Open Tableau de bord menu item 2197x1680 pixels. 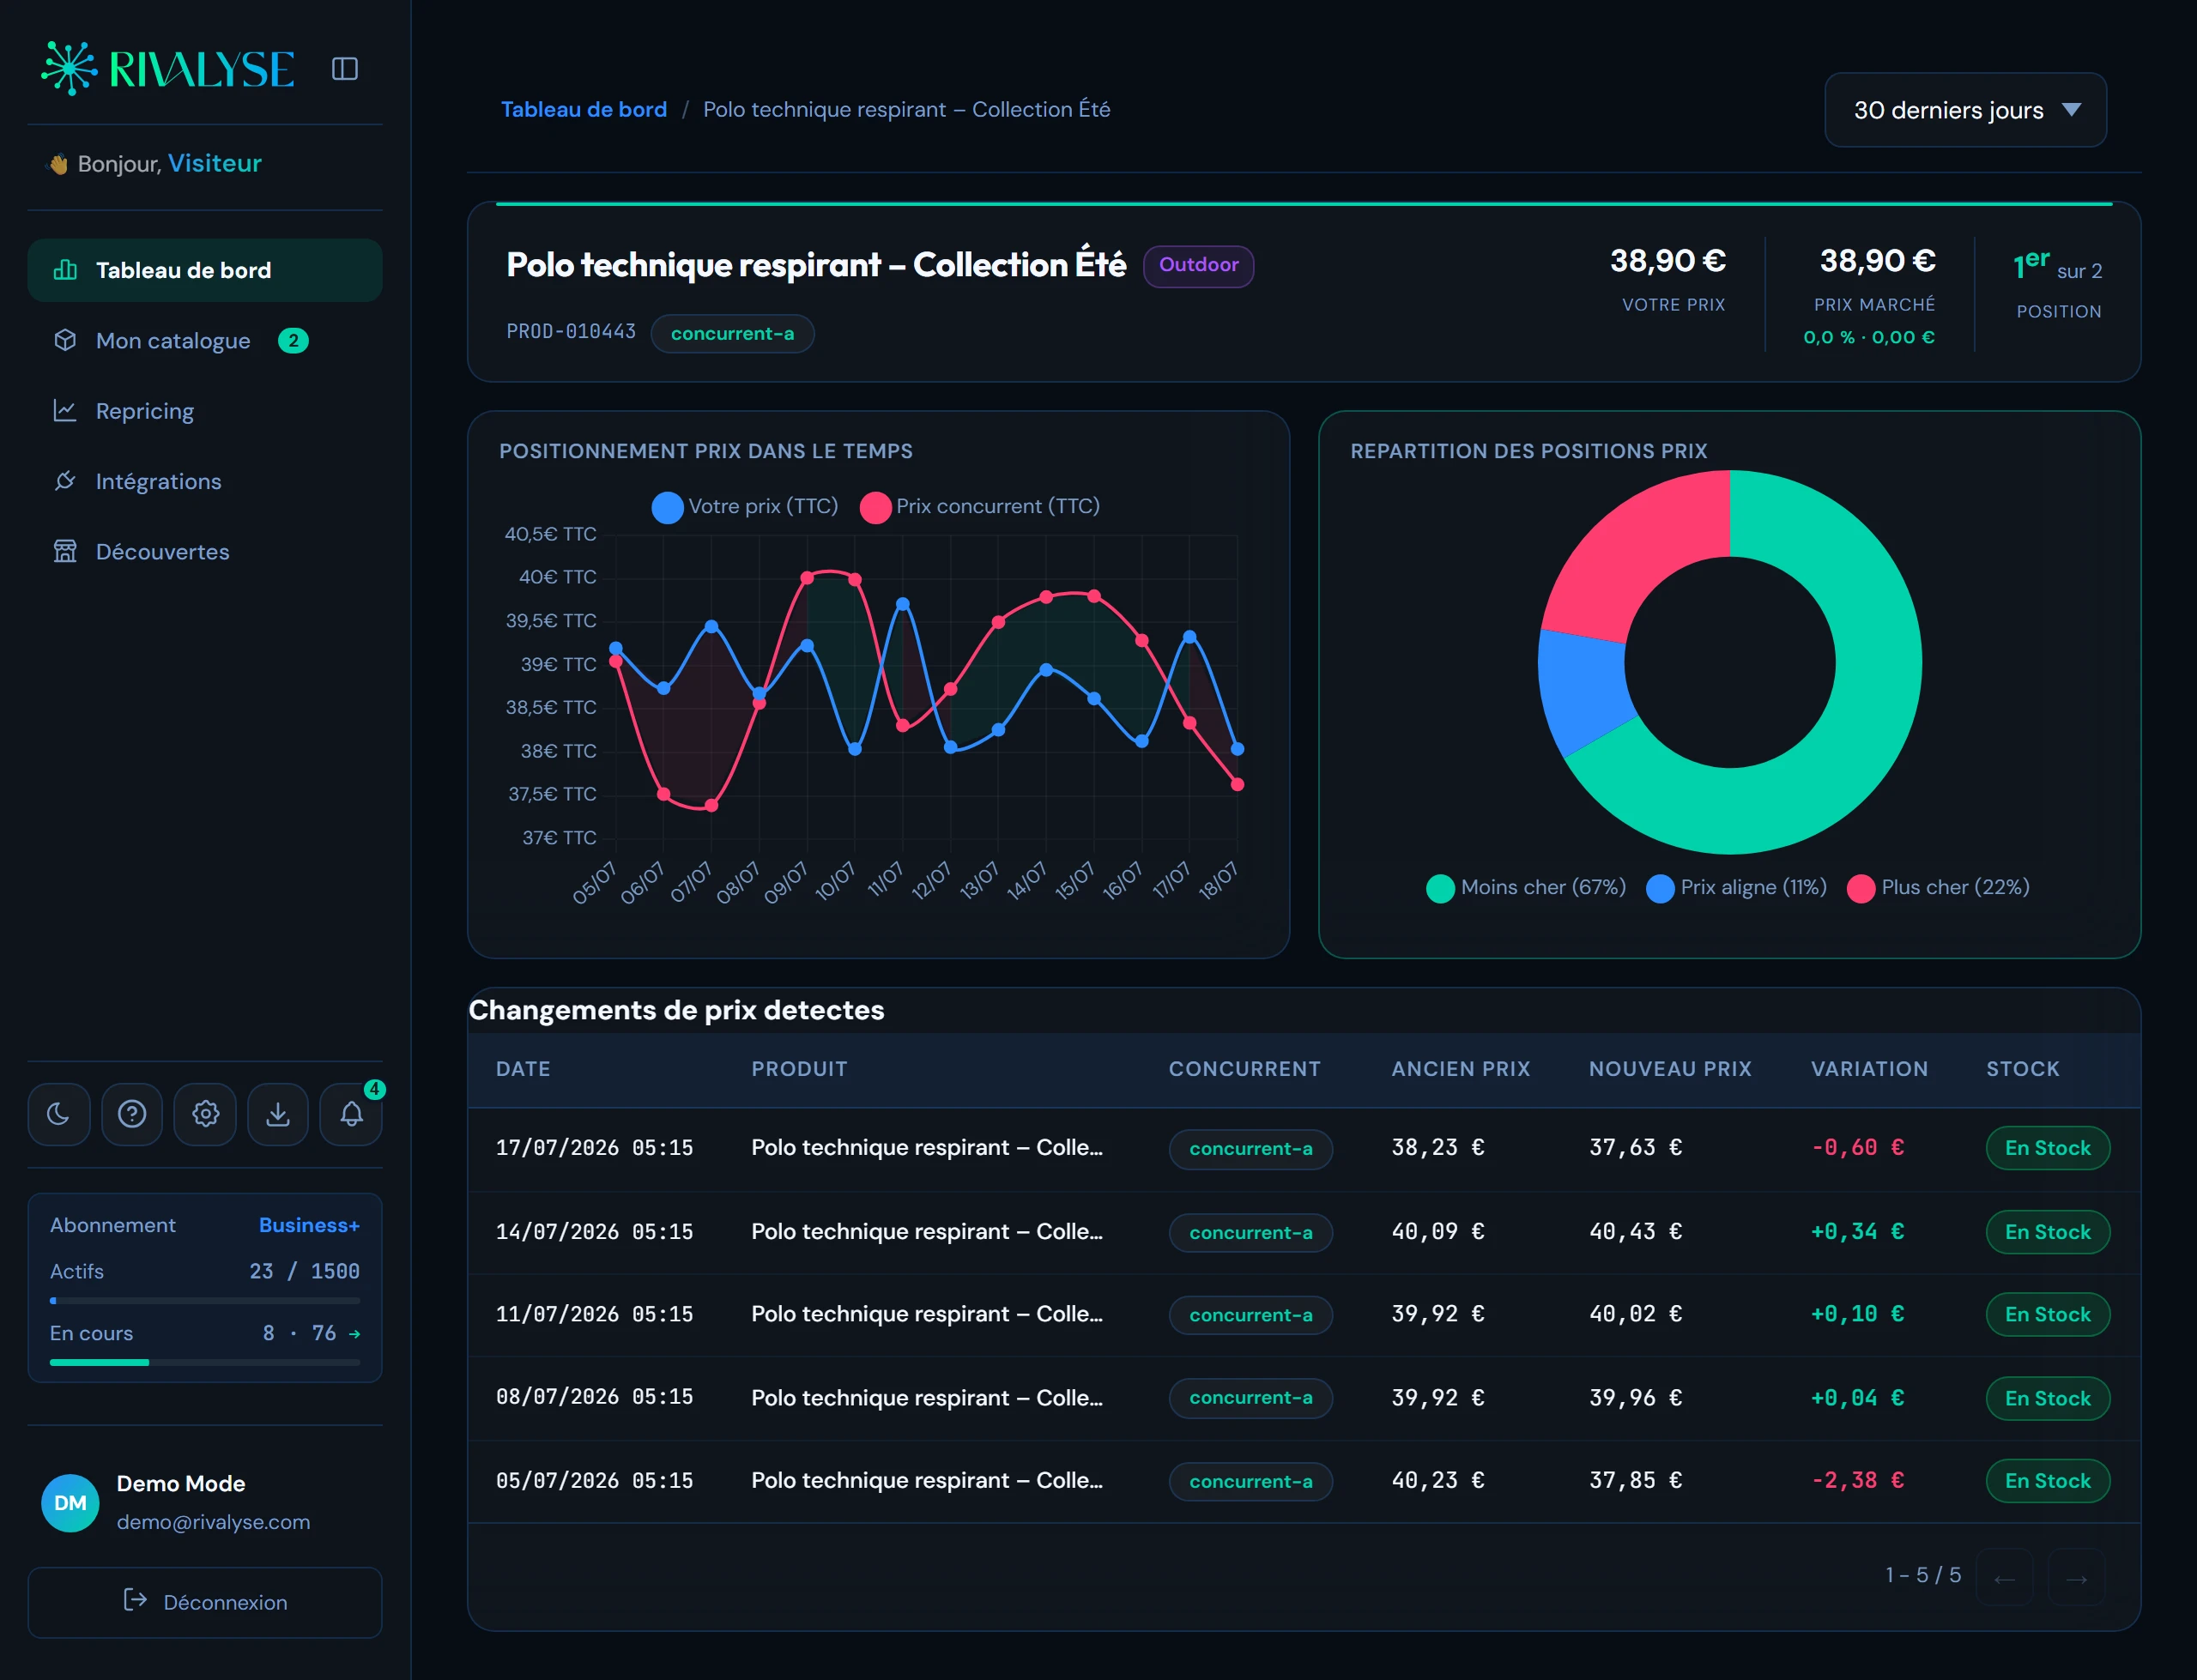(x=205, y=270)
